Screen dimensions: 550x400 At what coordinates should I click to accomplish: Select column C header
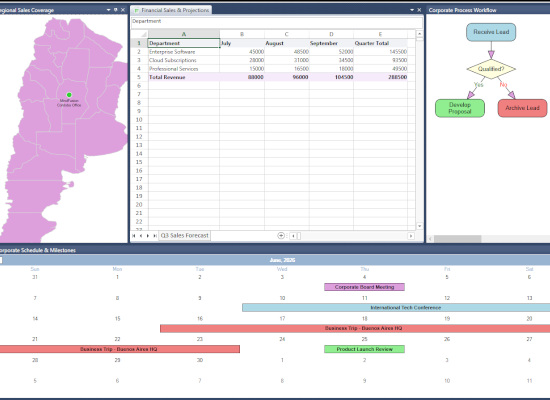tap(287, 34)
